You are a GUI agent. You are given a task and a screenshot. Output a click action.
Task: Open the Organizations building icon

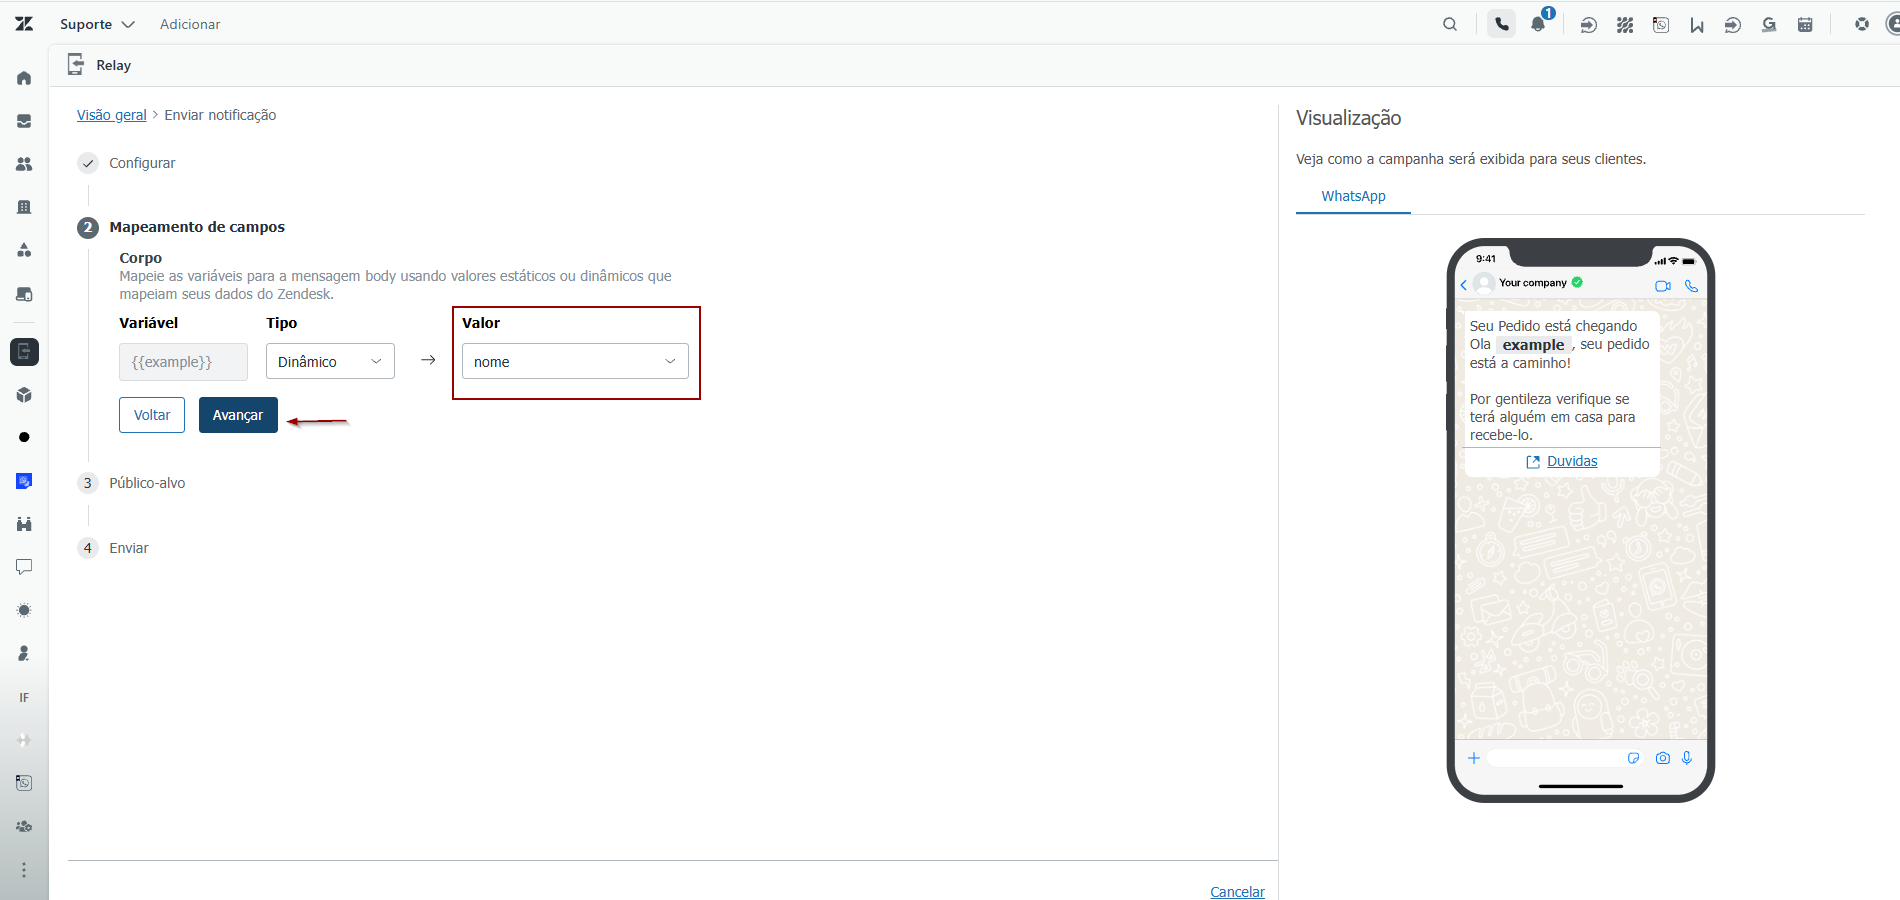[x=24, y=207]
